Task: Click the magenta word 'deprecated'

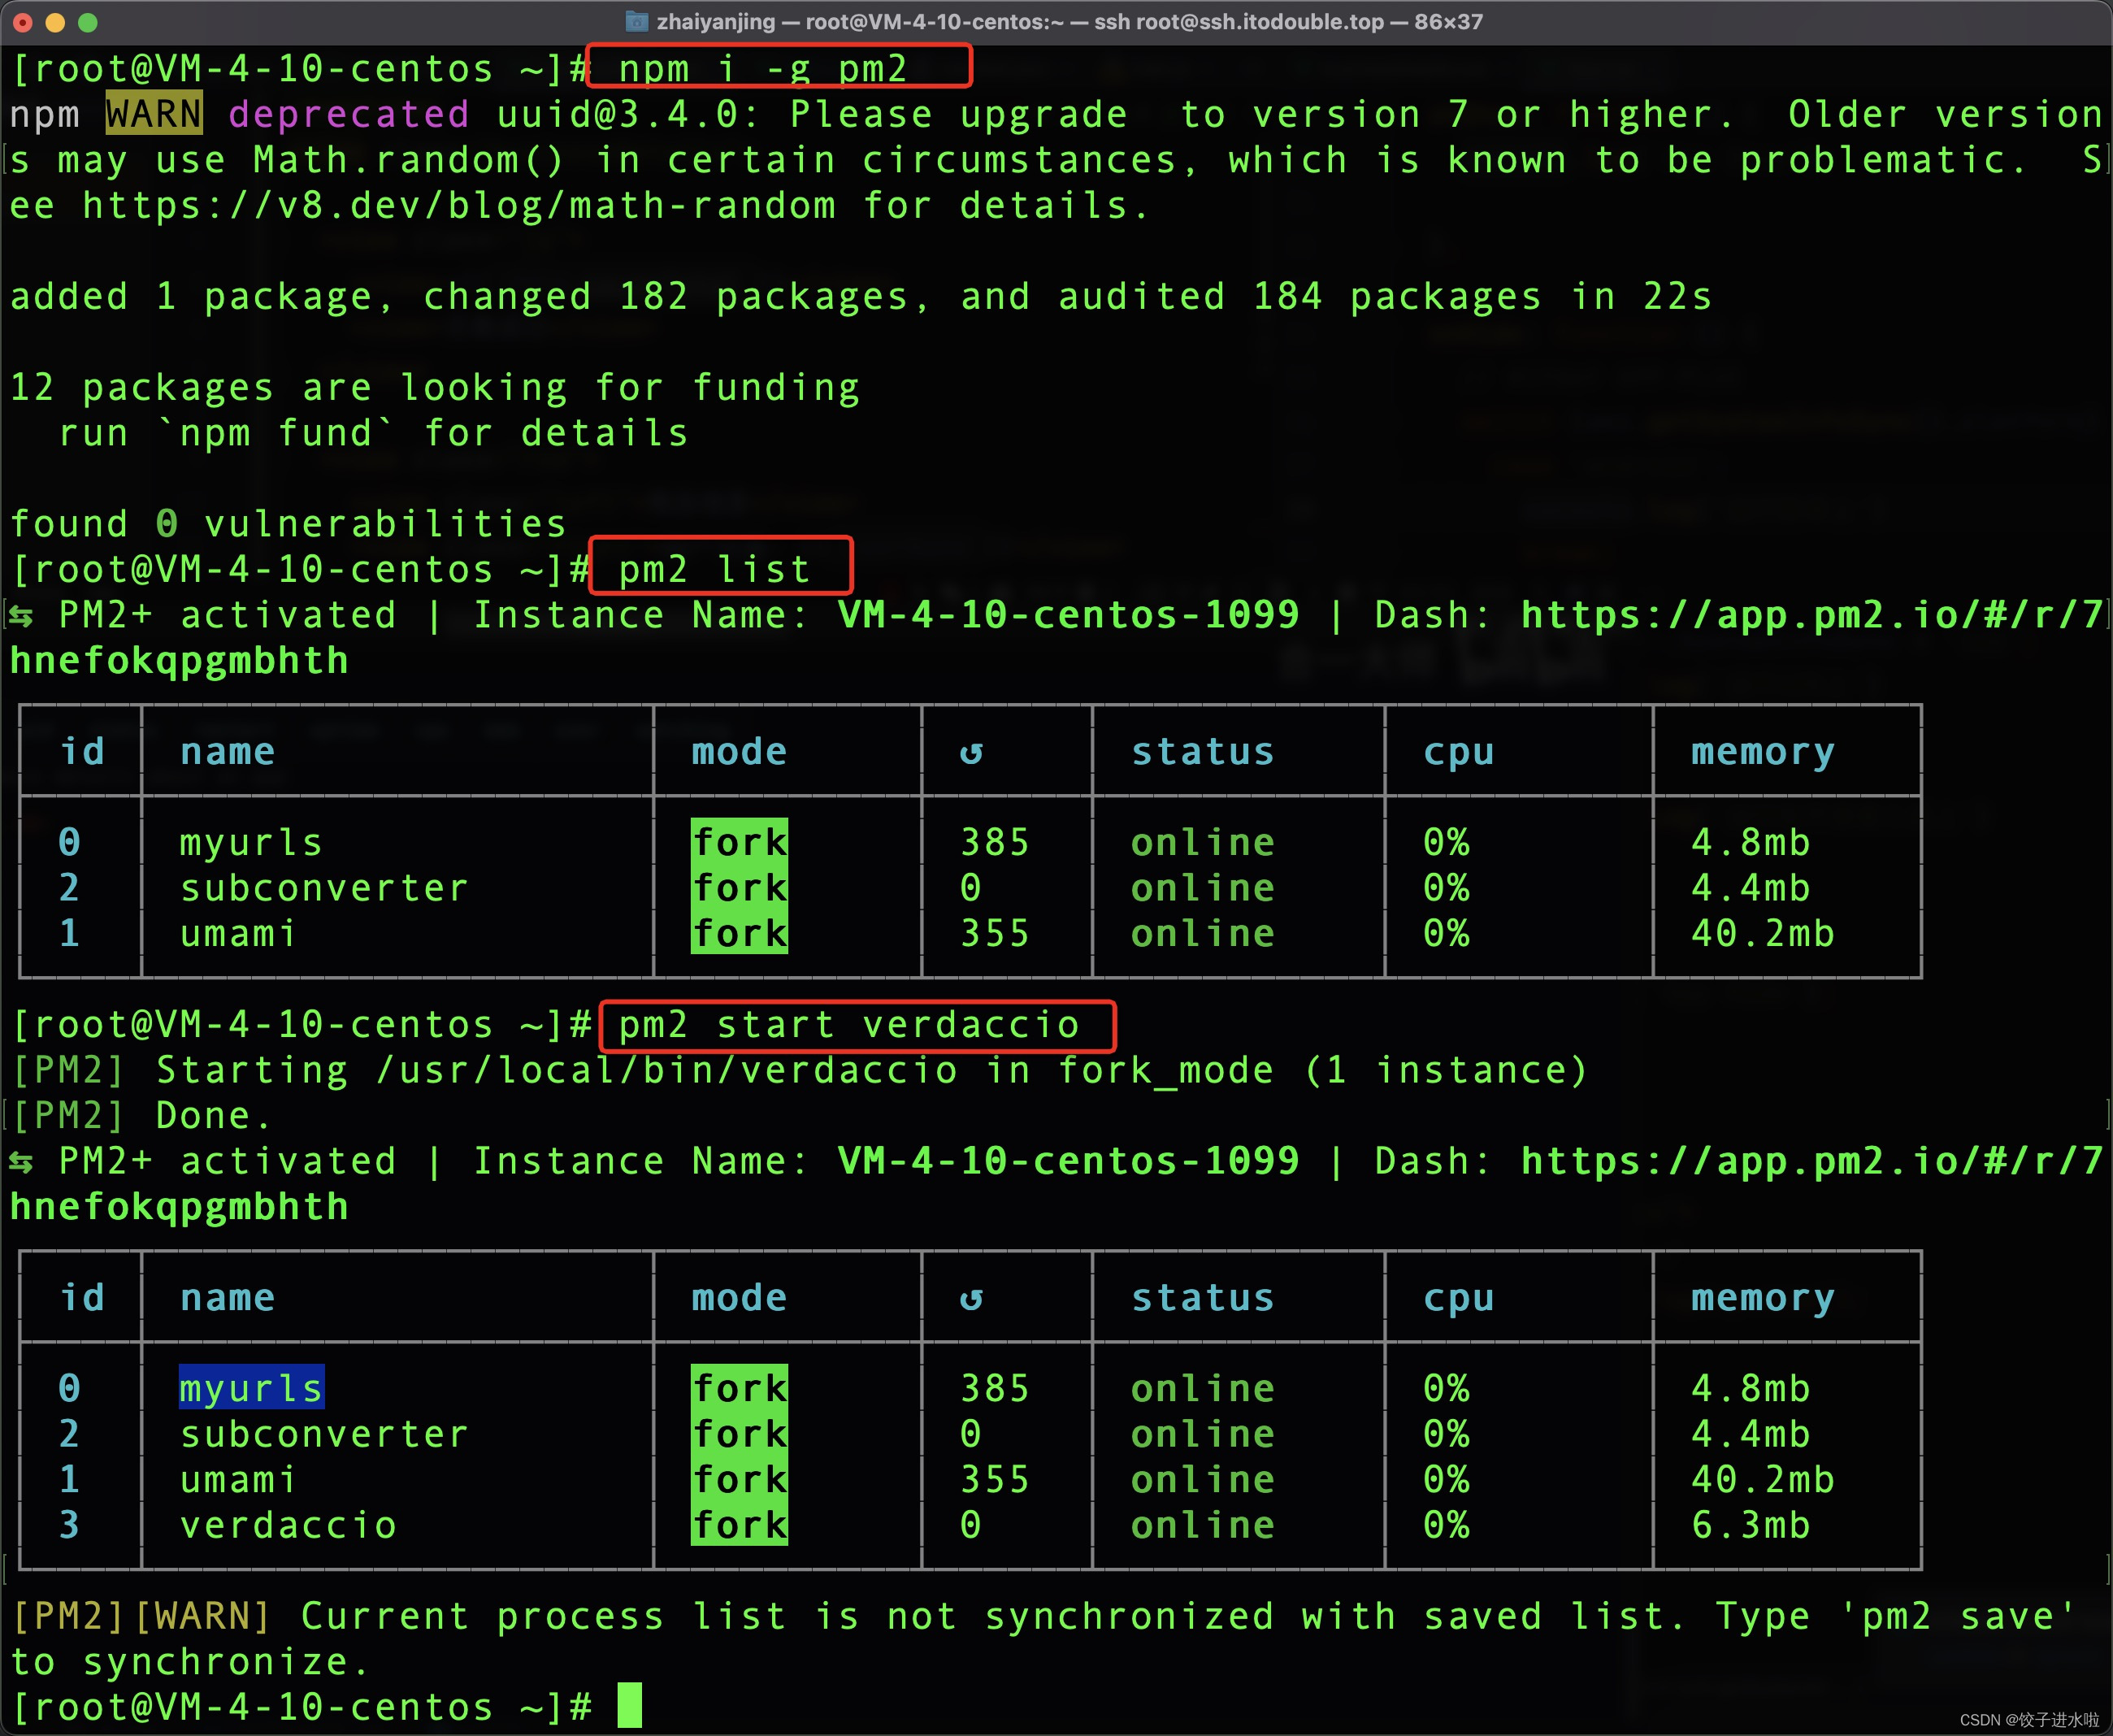Action: [349, 114]
